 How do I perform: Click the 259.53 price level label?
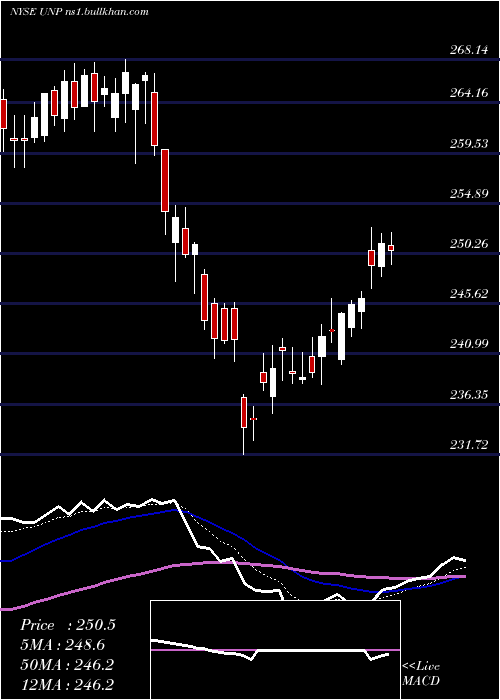coord(468,144)
